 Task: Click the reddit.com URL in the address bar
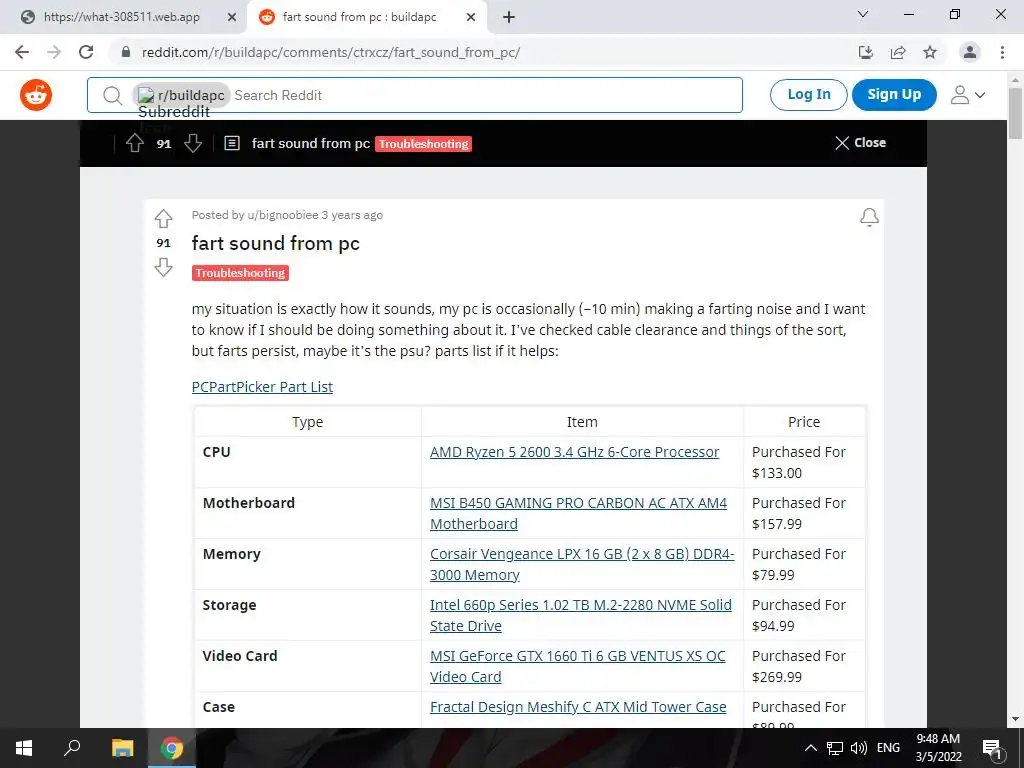[330, 52]
